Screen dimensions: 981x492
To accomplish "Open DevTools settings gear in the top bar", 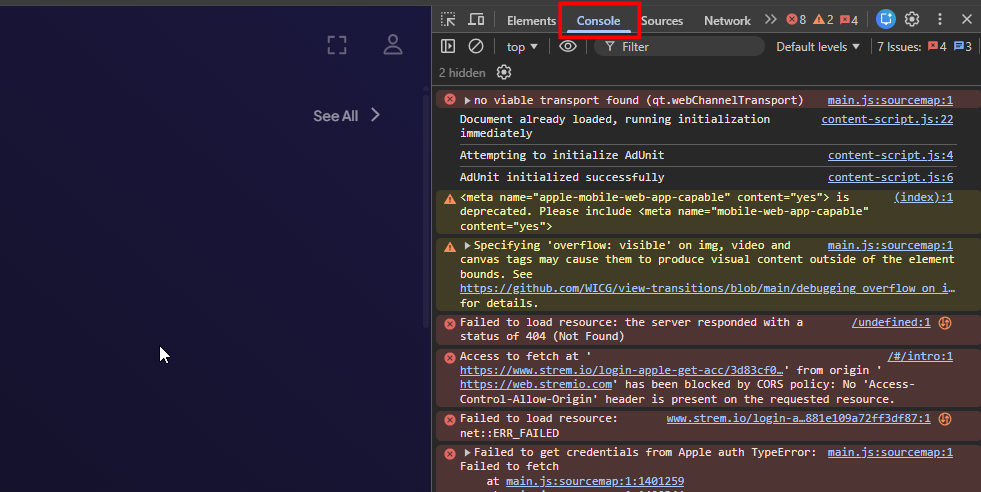I will 912,20.
